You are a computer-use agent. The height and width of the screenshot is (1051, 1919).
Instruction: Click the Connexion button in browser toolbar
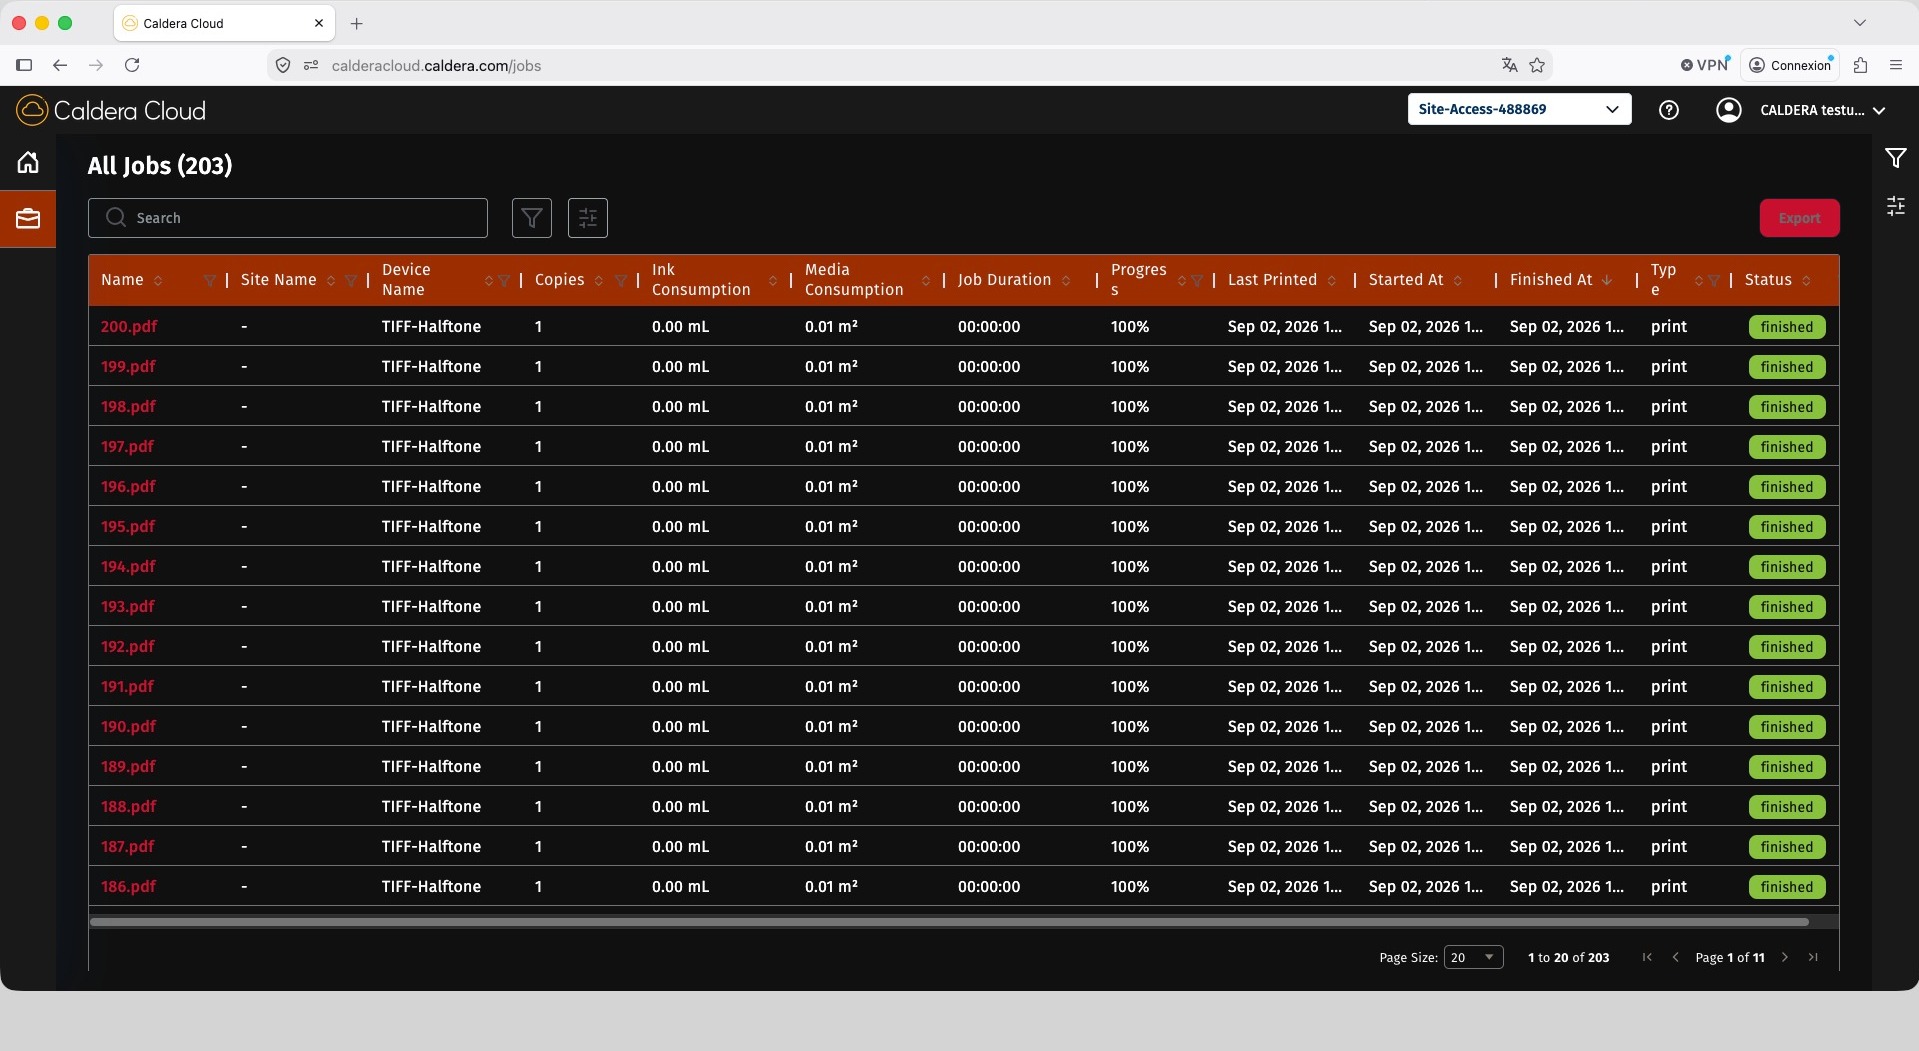coord(1790,65)
